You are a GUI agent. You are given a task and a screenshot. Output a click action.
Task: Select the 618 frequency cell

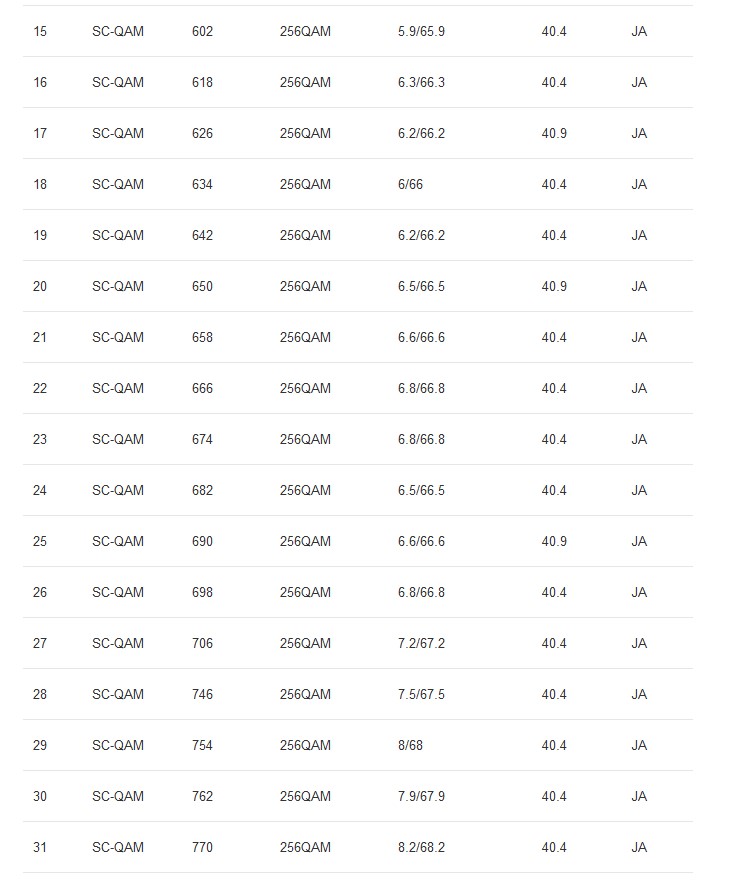pyautogui.click(x=202, y=82)
